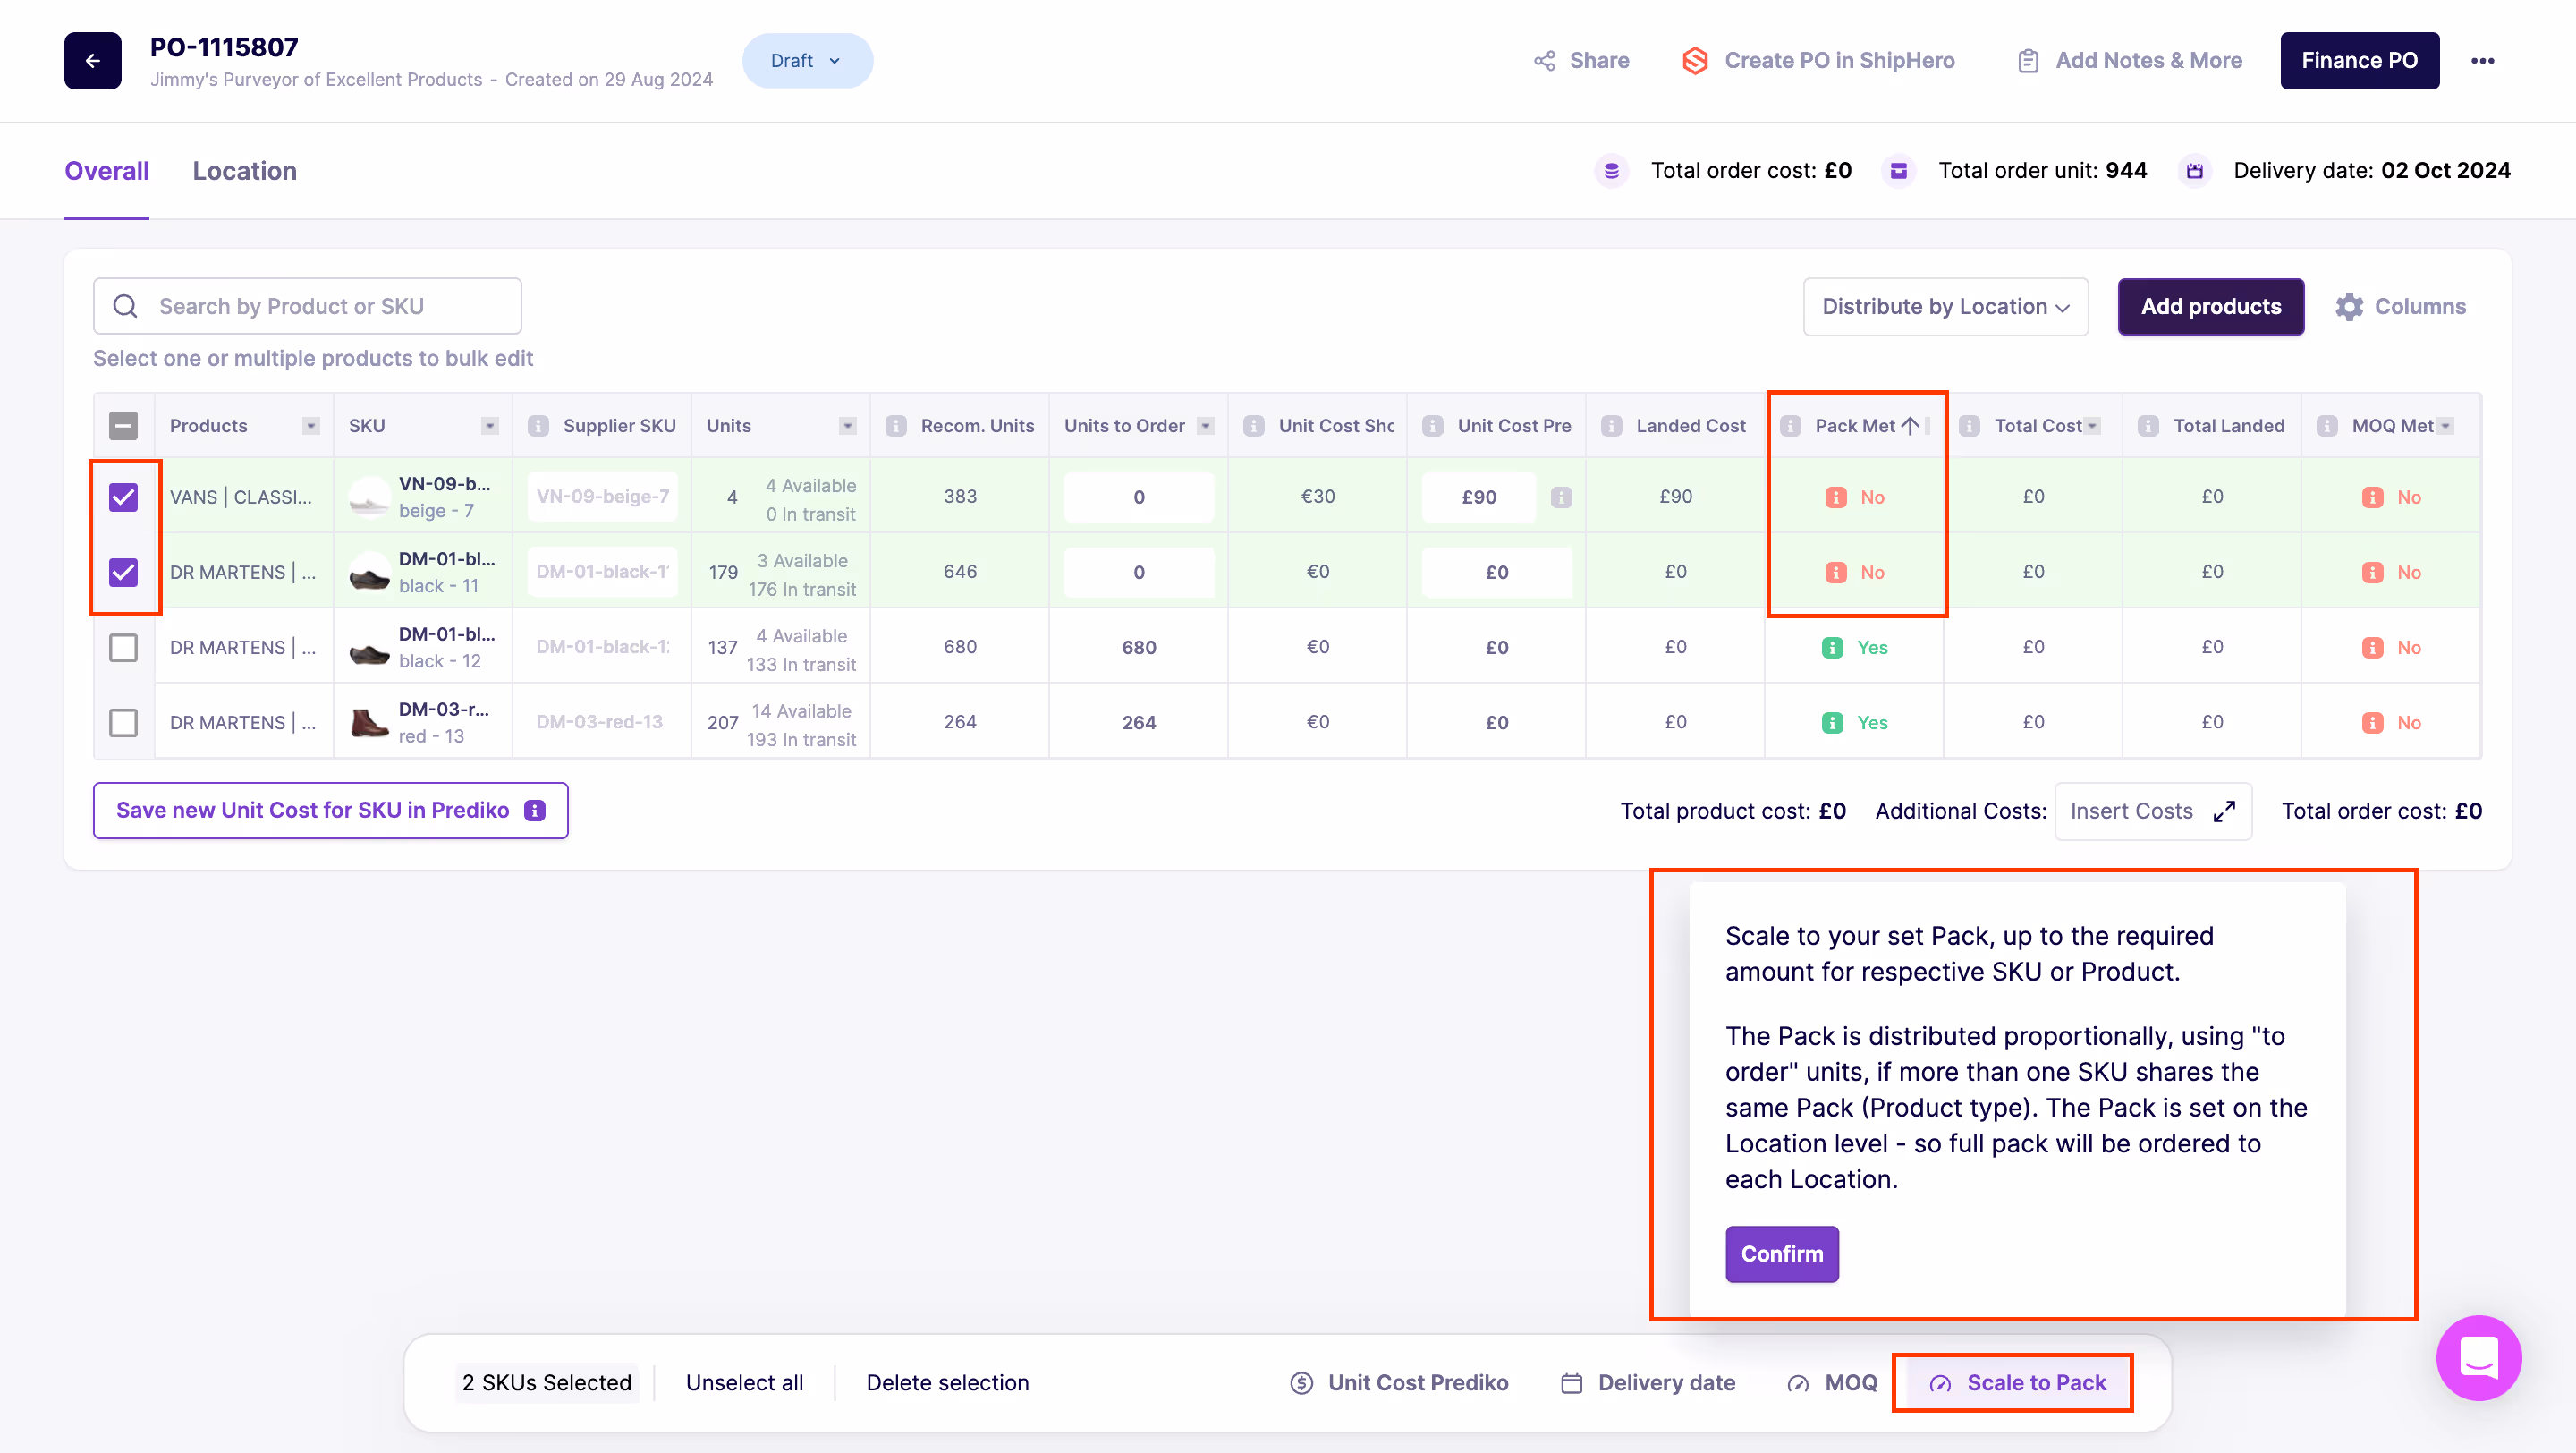Check the DM-03 red 13 row checkbox

123,722
